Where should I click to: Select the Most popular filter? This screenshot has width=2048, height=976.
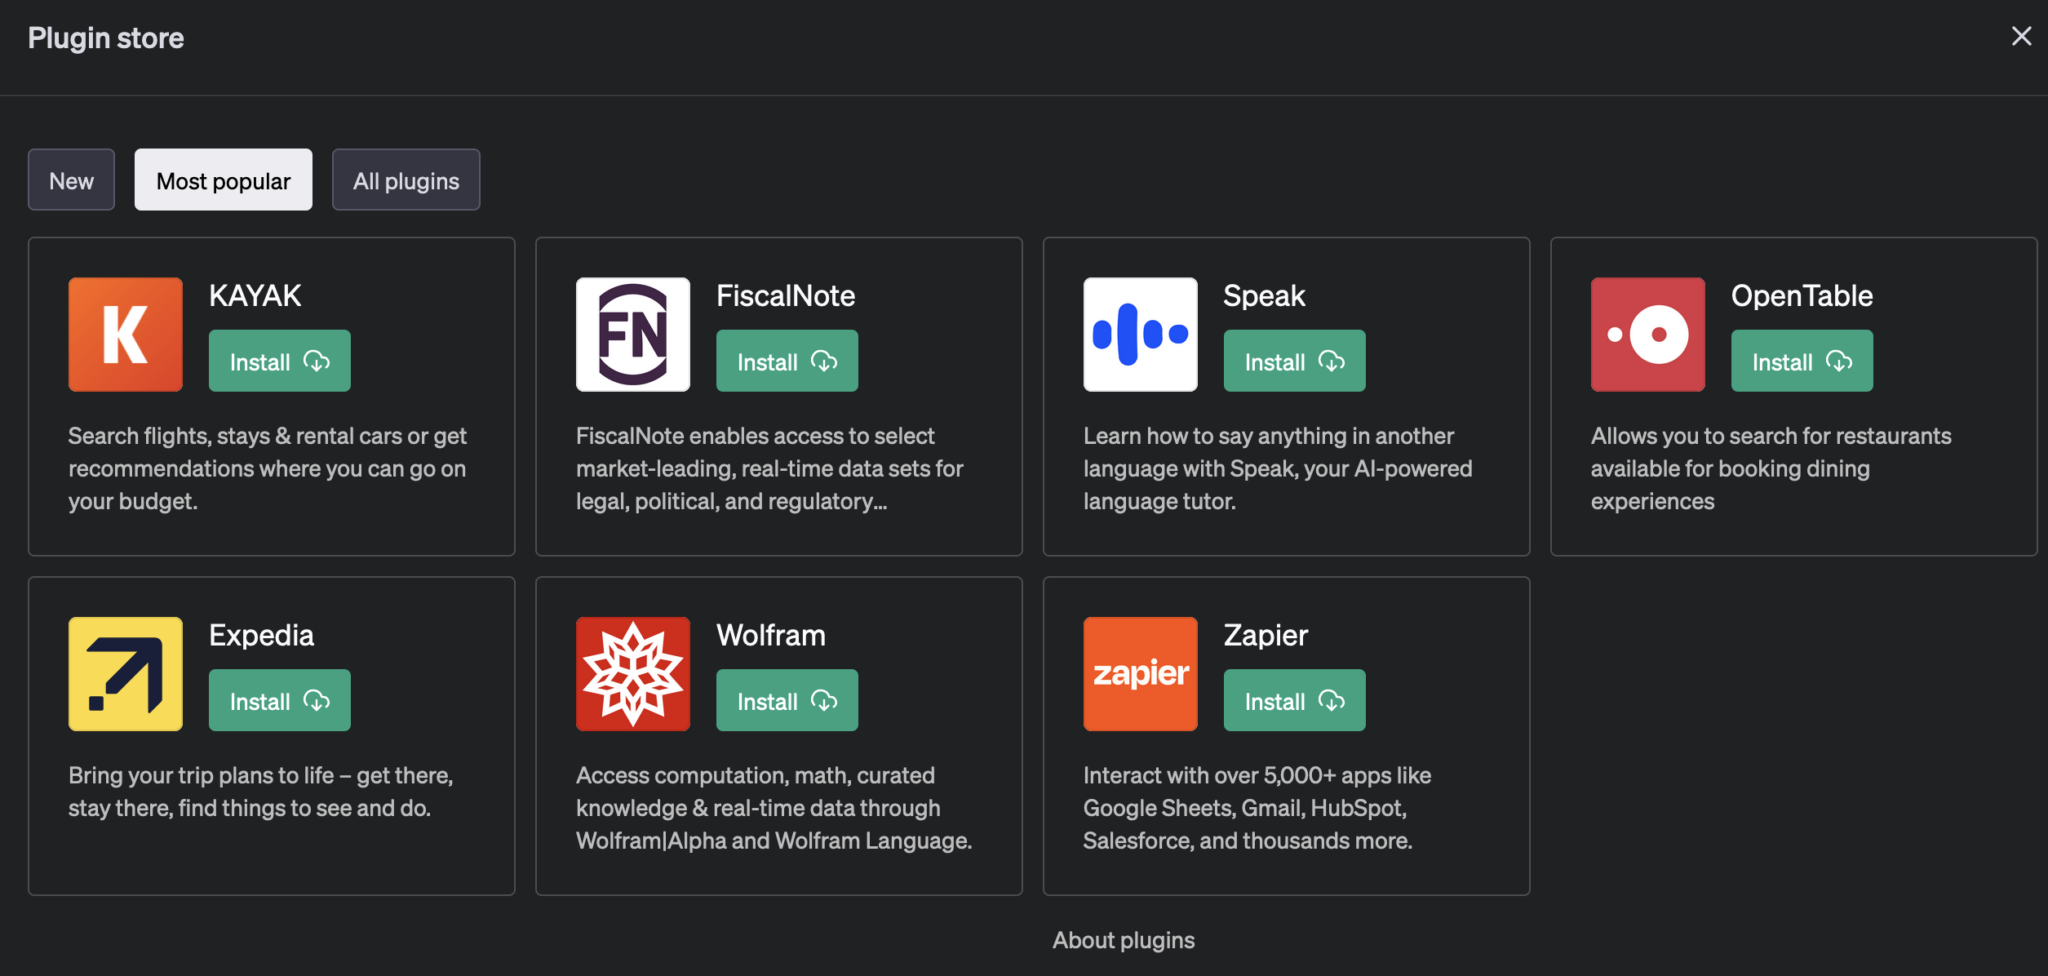[222, 180]
